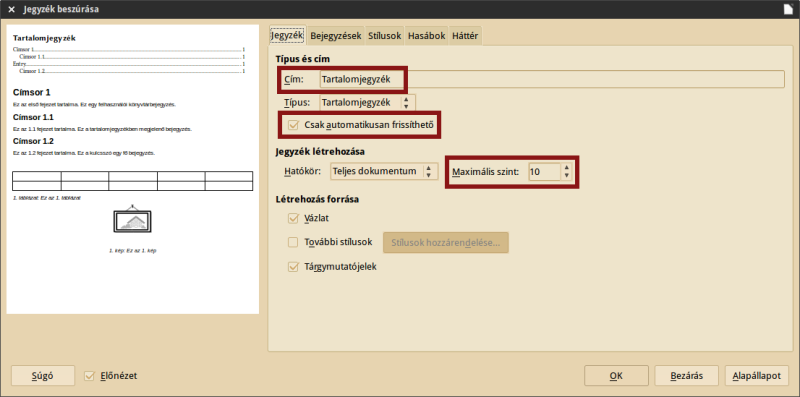Open the Hatókör dropdown
800x397 pixels.
[384, 171]
